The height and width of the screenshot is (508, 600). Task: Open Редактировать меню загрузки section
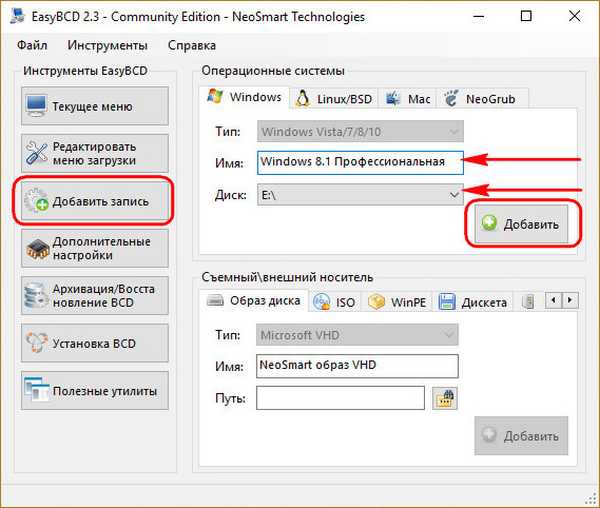94,153
